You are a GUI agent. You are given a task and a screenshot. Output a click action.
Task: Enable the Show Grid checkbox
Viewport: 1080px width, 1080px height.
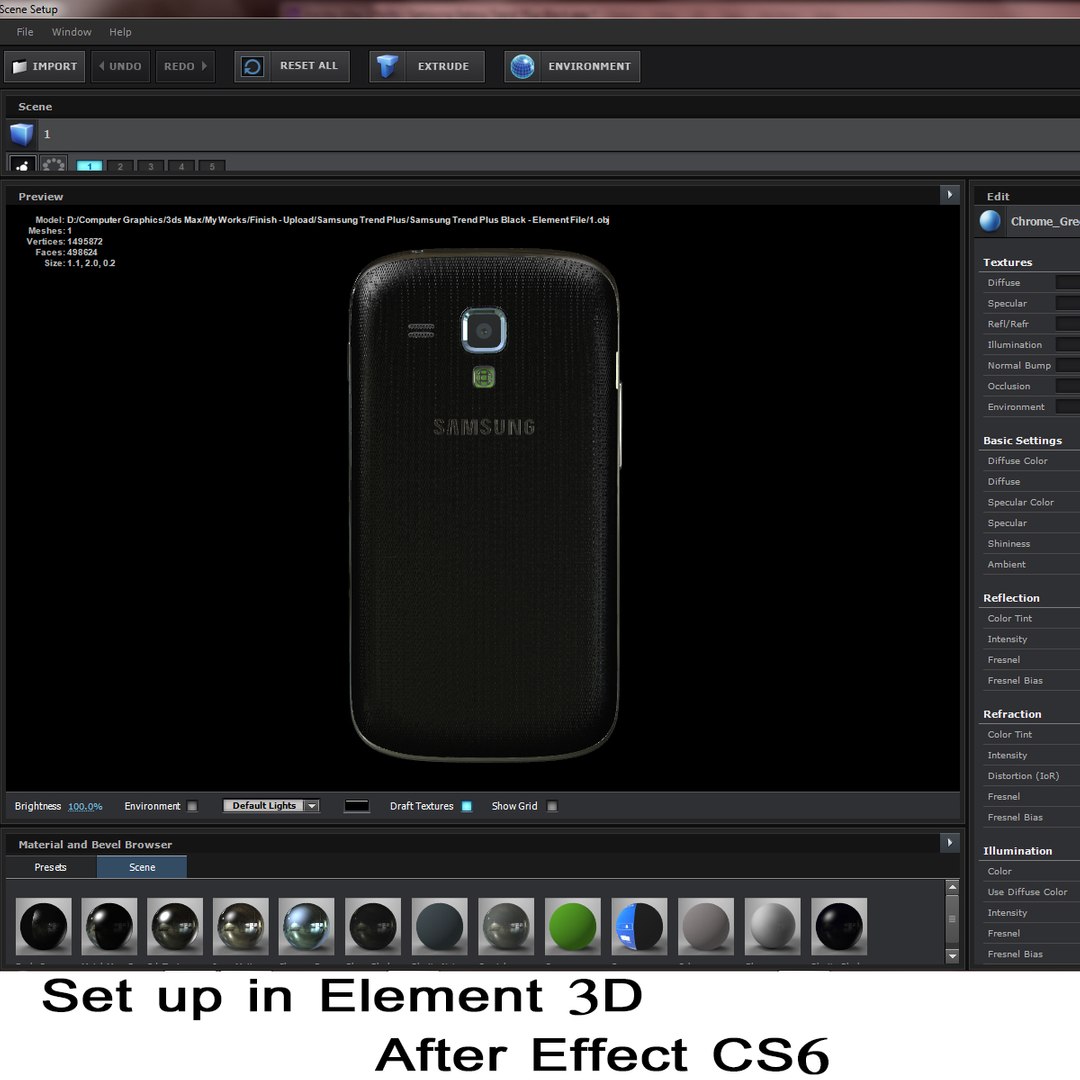click(x=552, y=806)
